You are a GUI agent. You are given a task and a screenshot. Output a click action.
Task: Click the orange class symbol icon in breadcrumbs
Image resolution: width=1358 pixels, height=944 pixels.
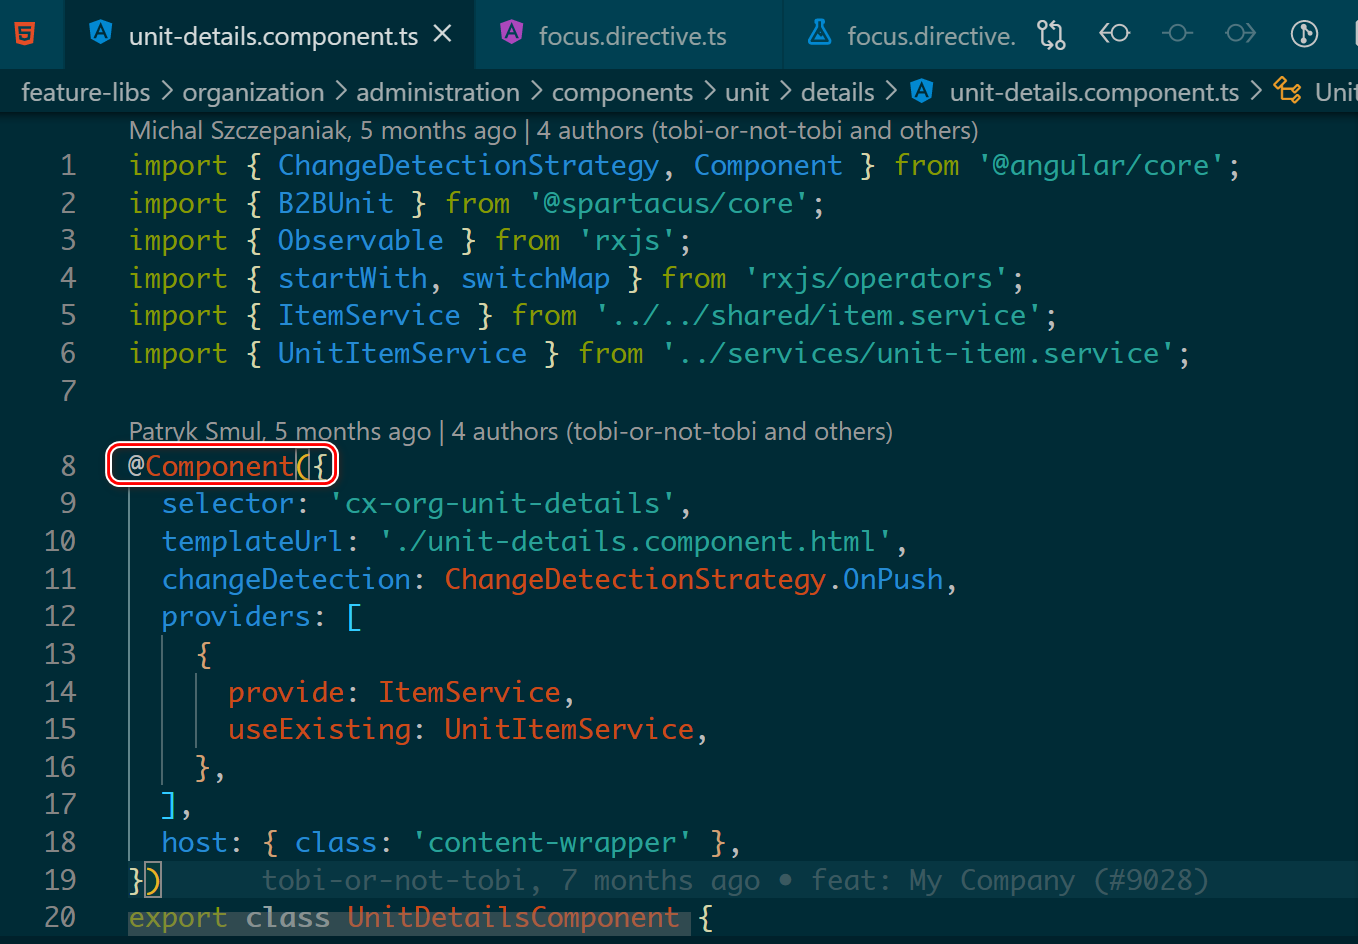tap(1288, 92)
